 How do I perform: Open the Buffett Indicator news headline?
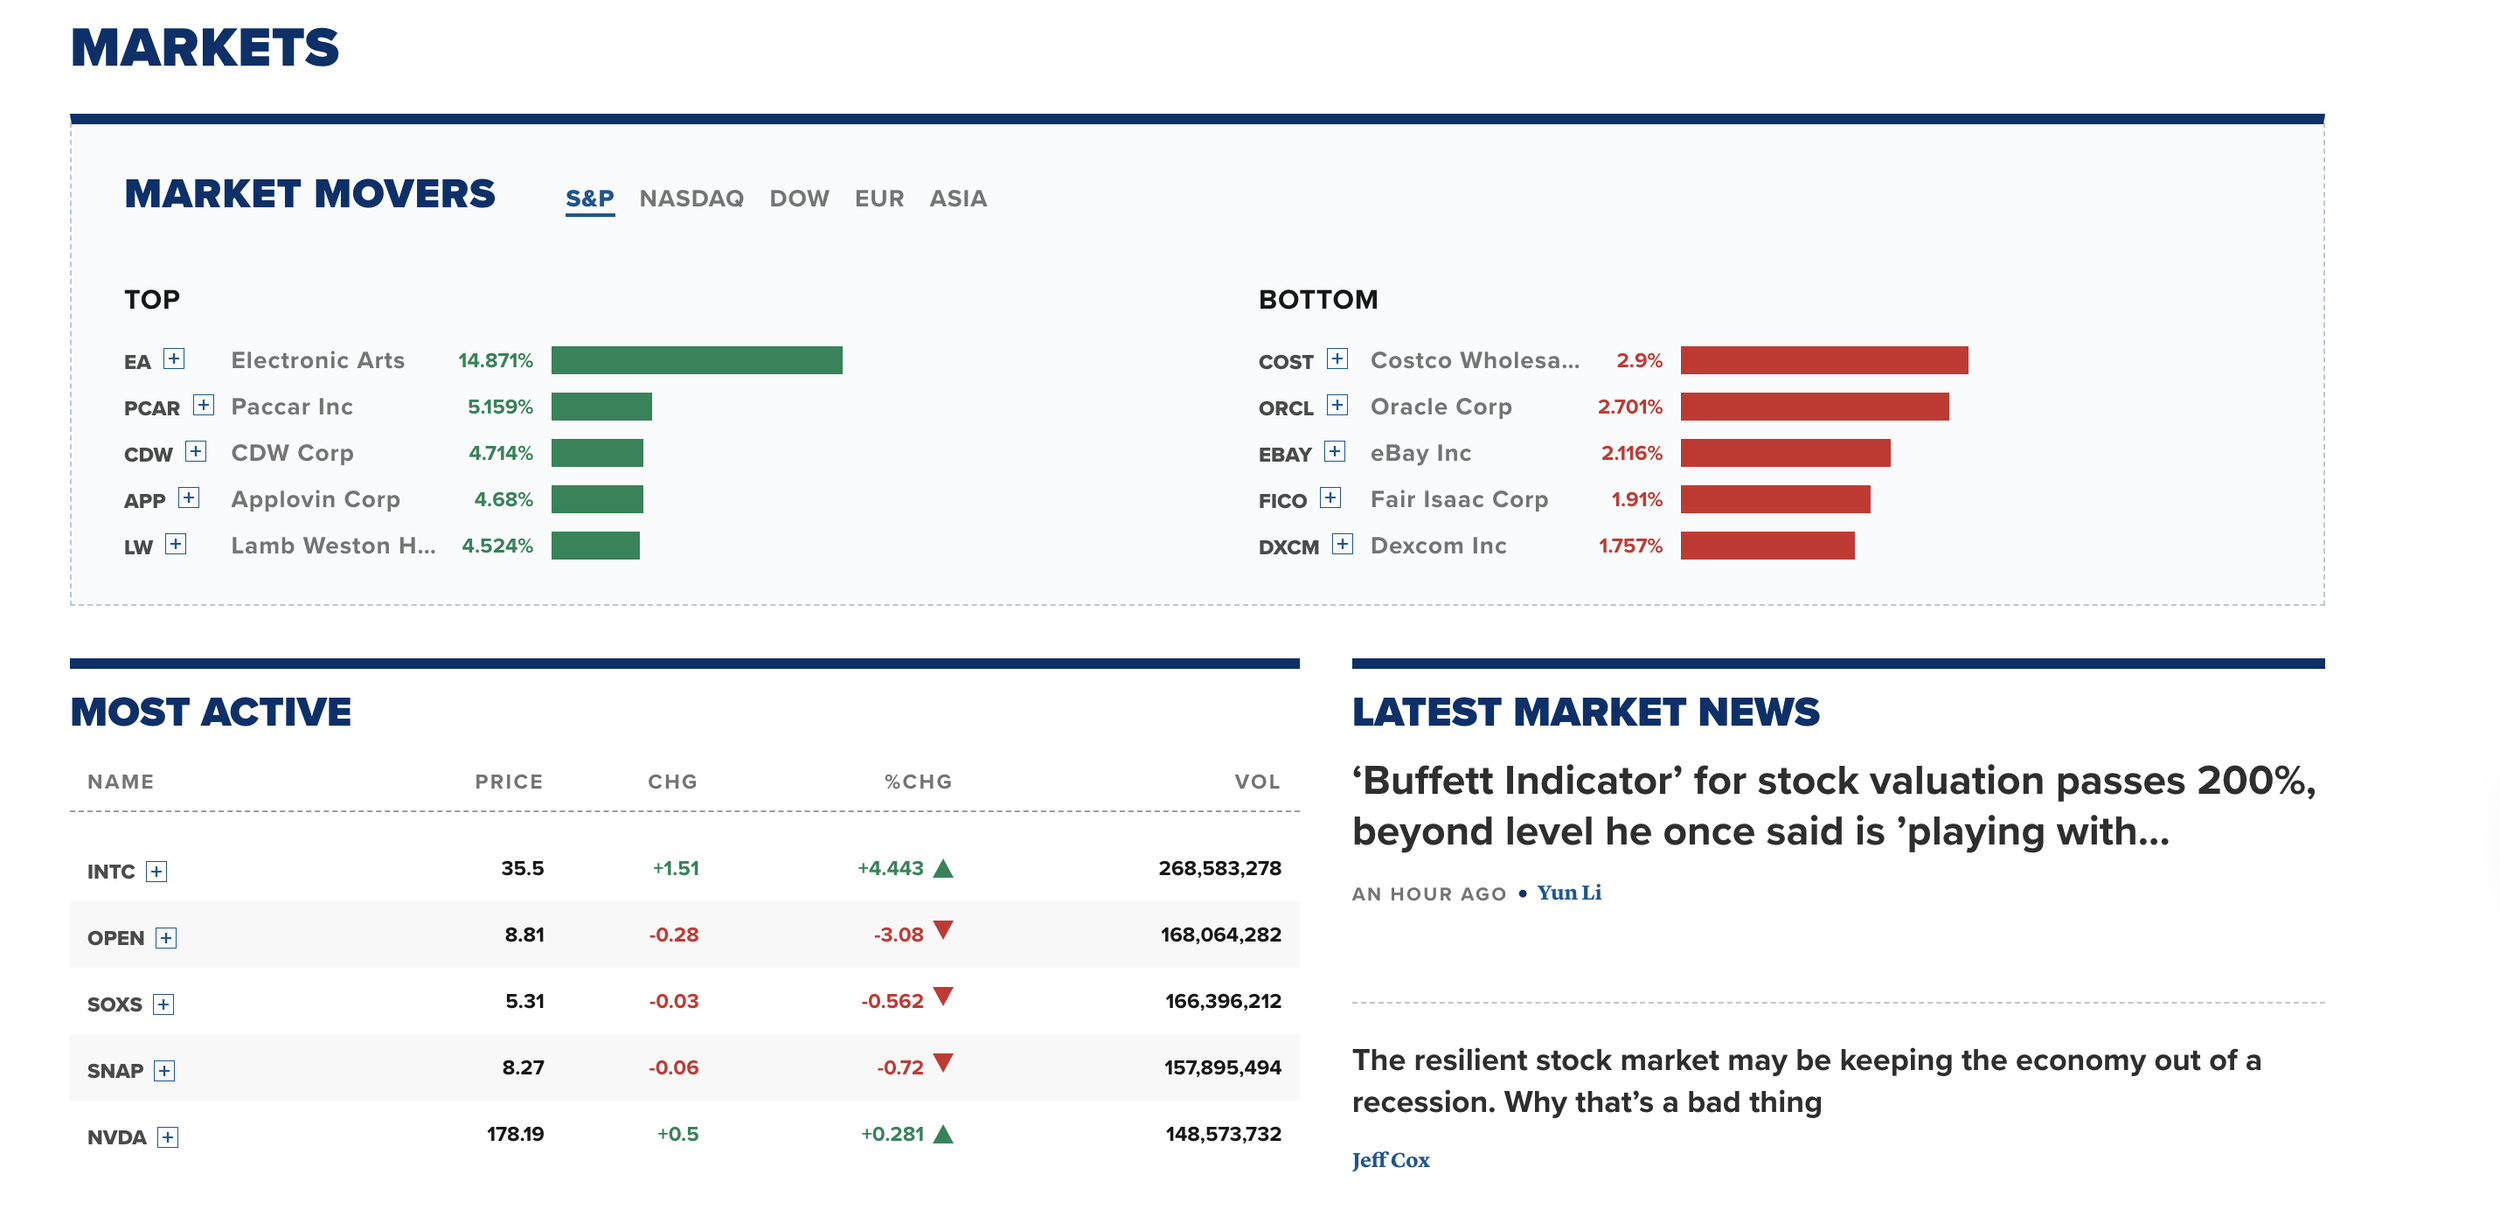(x=1832, y=805)
